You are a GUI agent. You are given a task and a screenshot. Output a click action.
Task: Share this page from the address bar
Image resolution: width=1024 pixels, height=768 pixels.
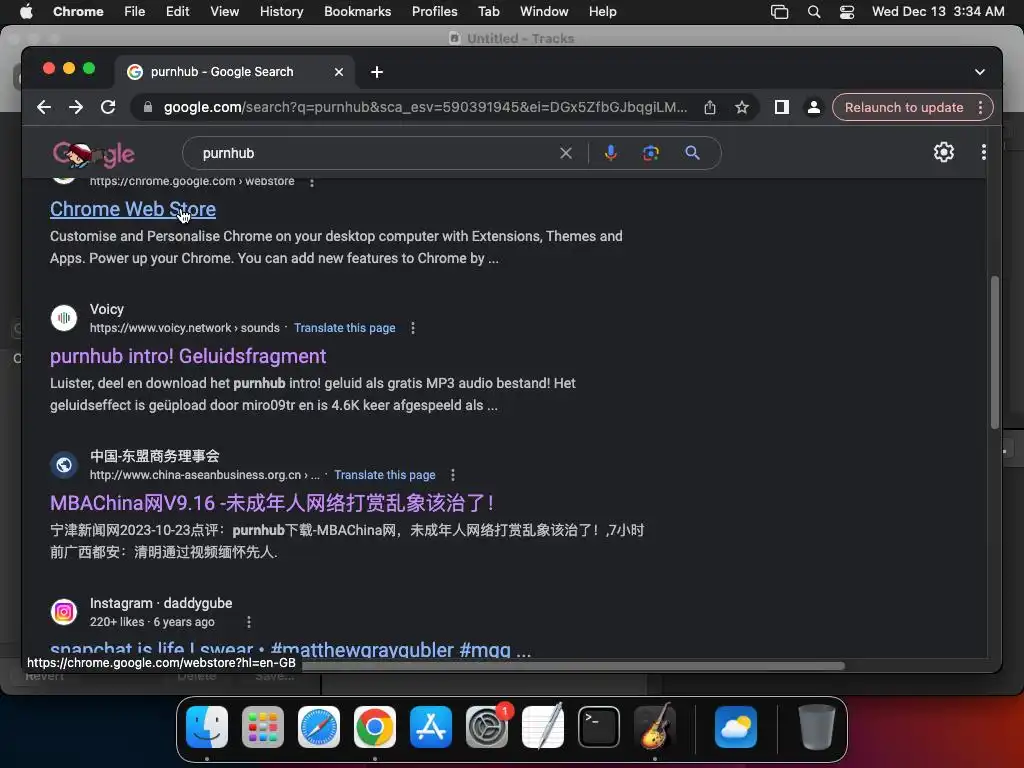point(710,107)
